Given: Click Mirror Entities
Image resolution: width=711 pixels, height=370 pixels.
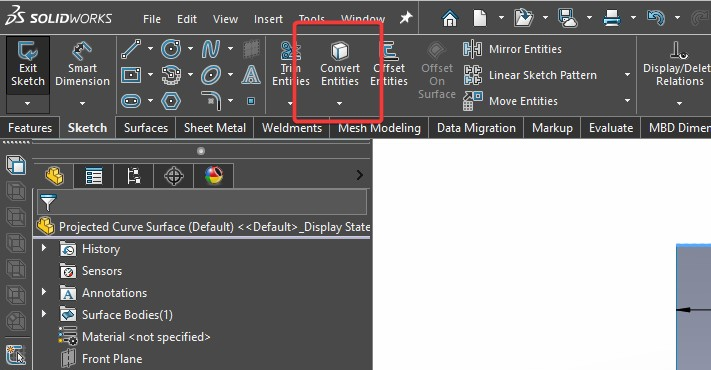Looking at the screenshot, I should (x=512, y=49).
